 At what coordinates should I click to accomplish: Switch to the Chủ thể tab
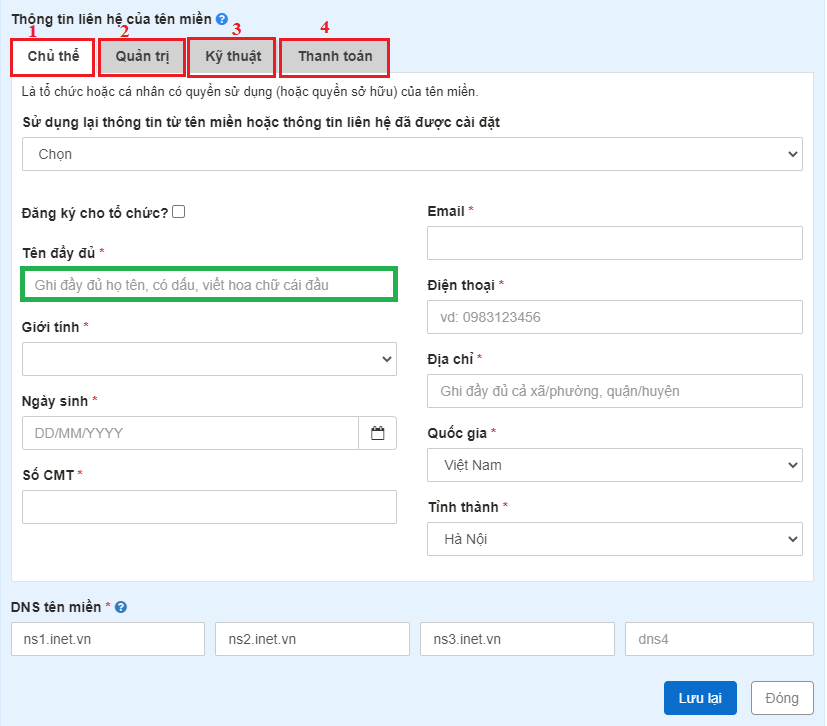53,56
